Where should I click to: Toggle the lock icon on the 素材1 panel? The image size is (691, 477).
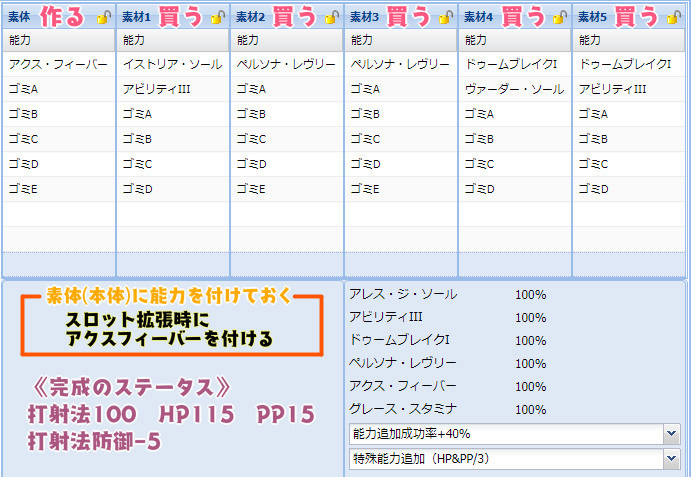tap(218, 18)
